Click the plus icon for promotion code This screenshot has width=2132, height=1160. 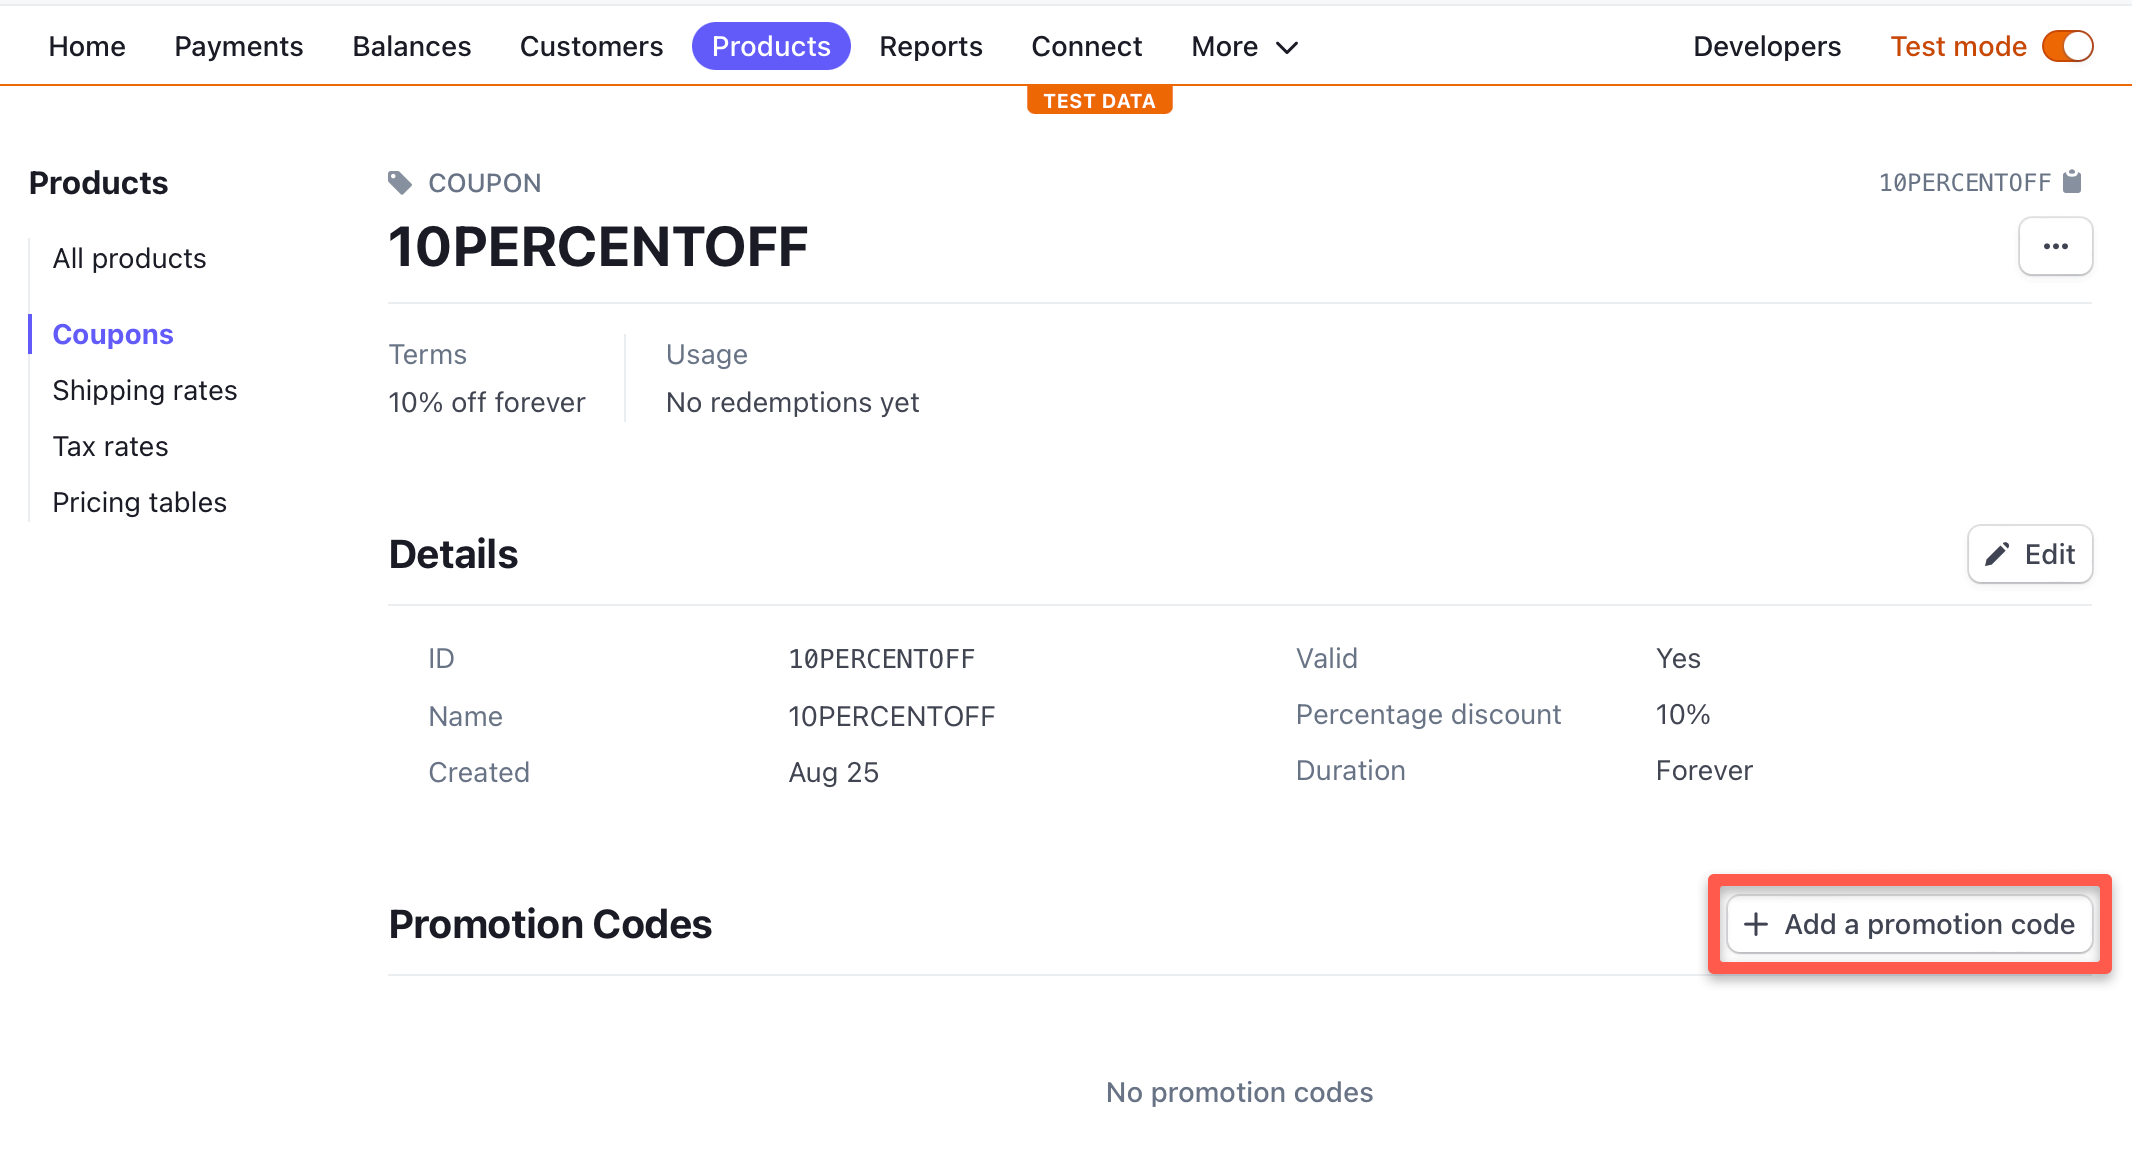[x=1756, y=924]
